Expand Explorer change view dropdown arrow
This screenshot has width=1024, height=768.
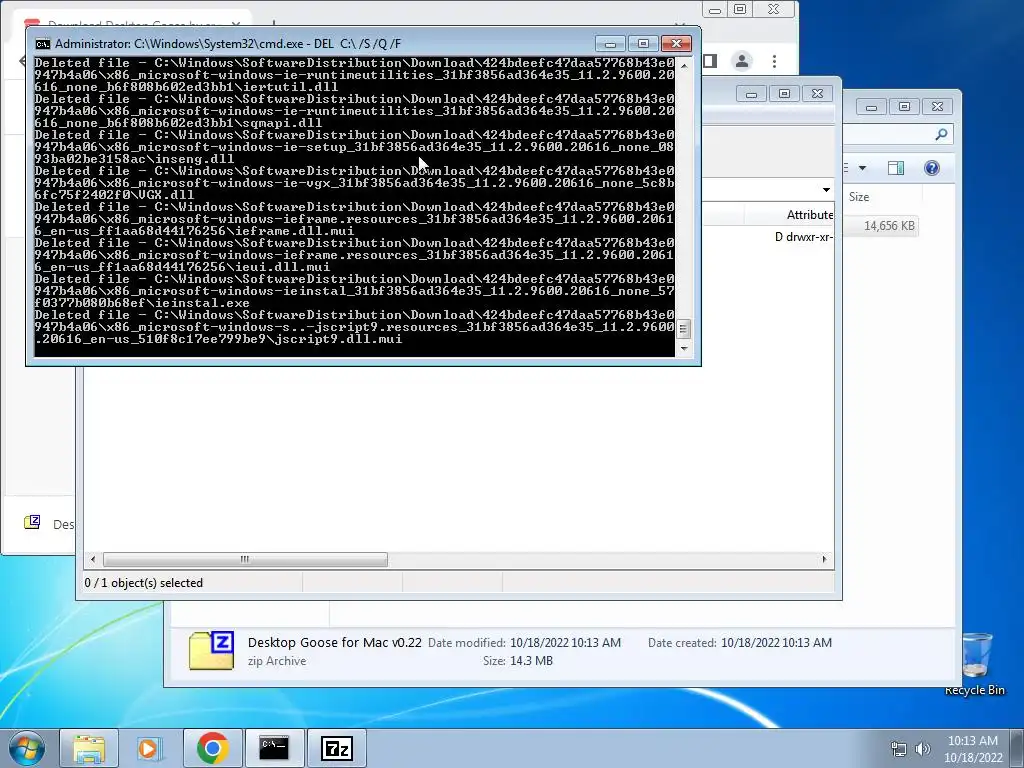point(862,168)
